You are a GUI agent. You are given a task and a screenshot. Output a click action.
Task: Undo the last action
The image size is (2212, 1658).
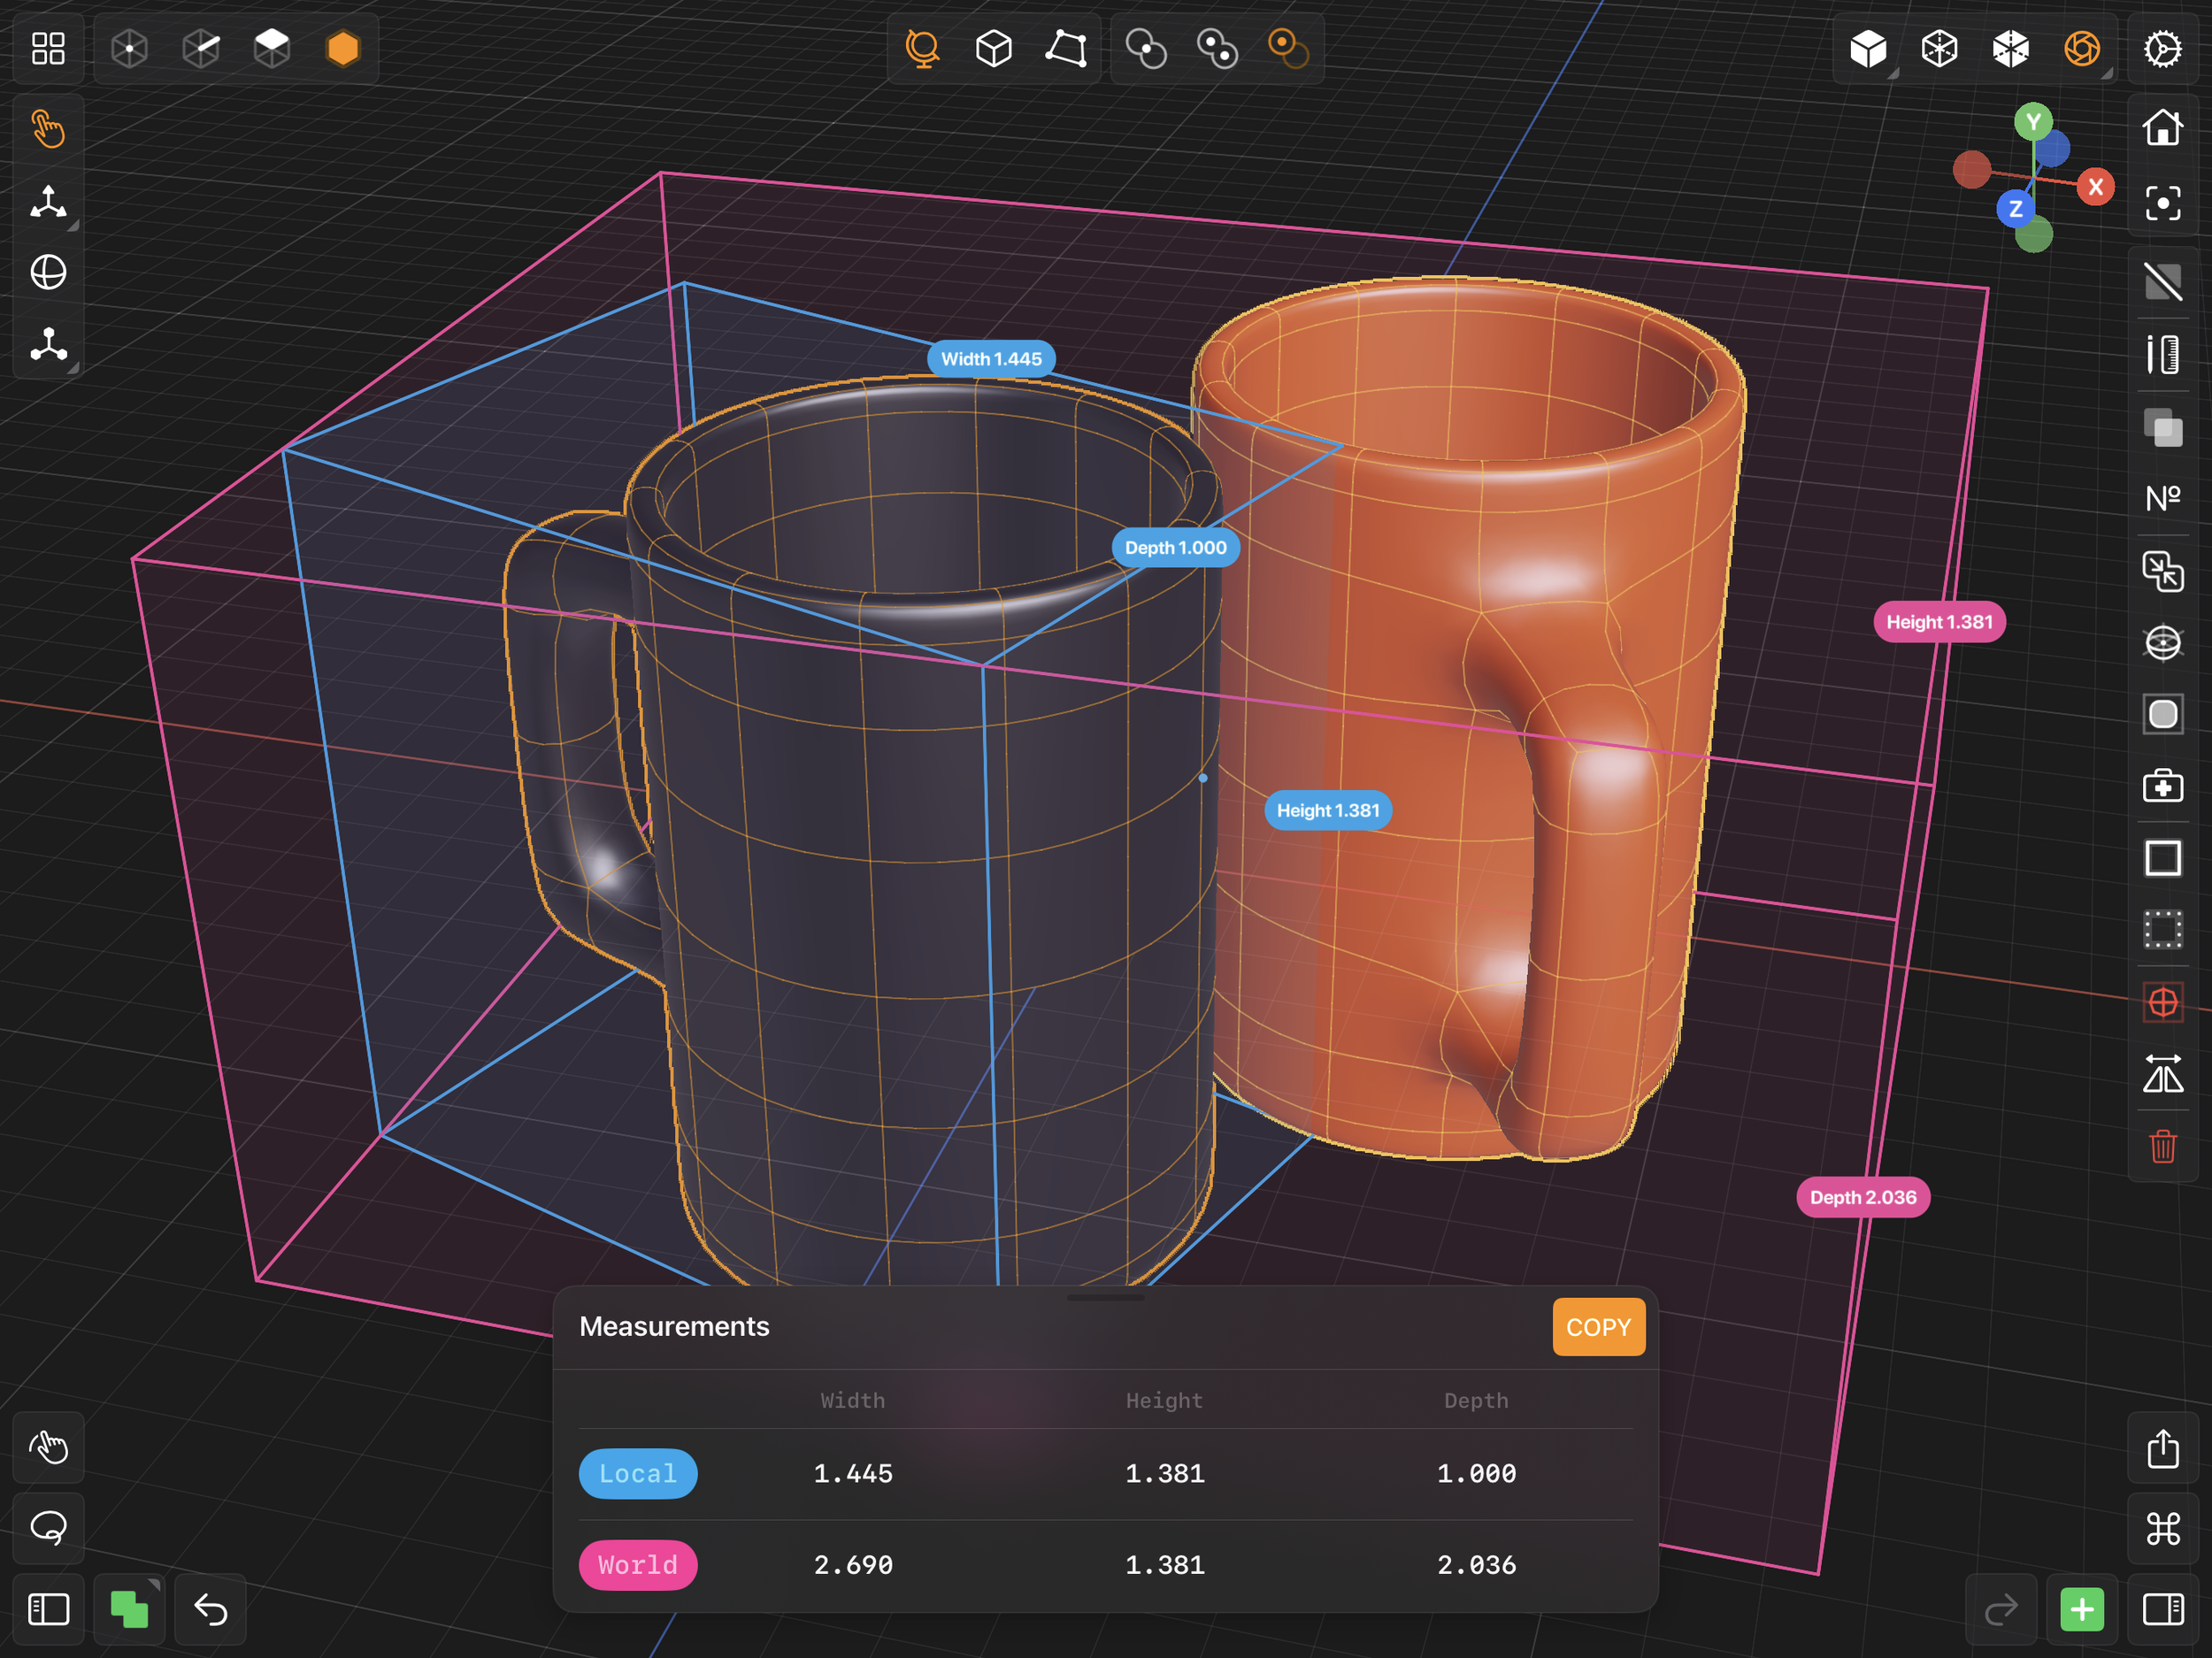point(210,1609)
